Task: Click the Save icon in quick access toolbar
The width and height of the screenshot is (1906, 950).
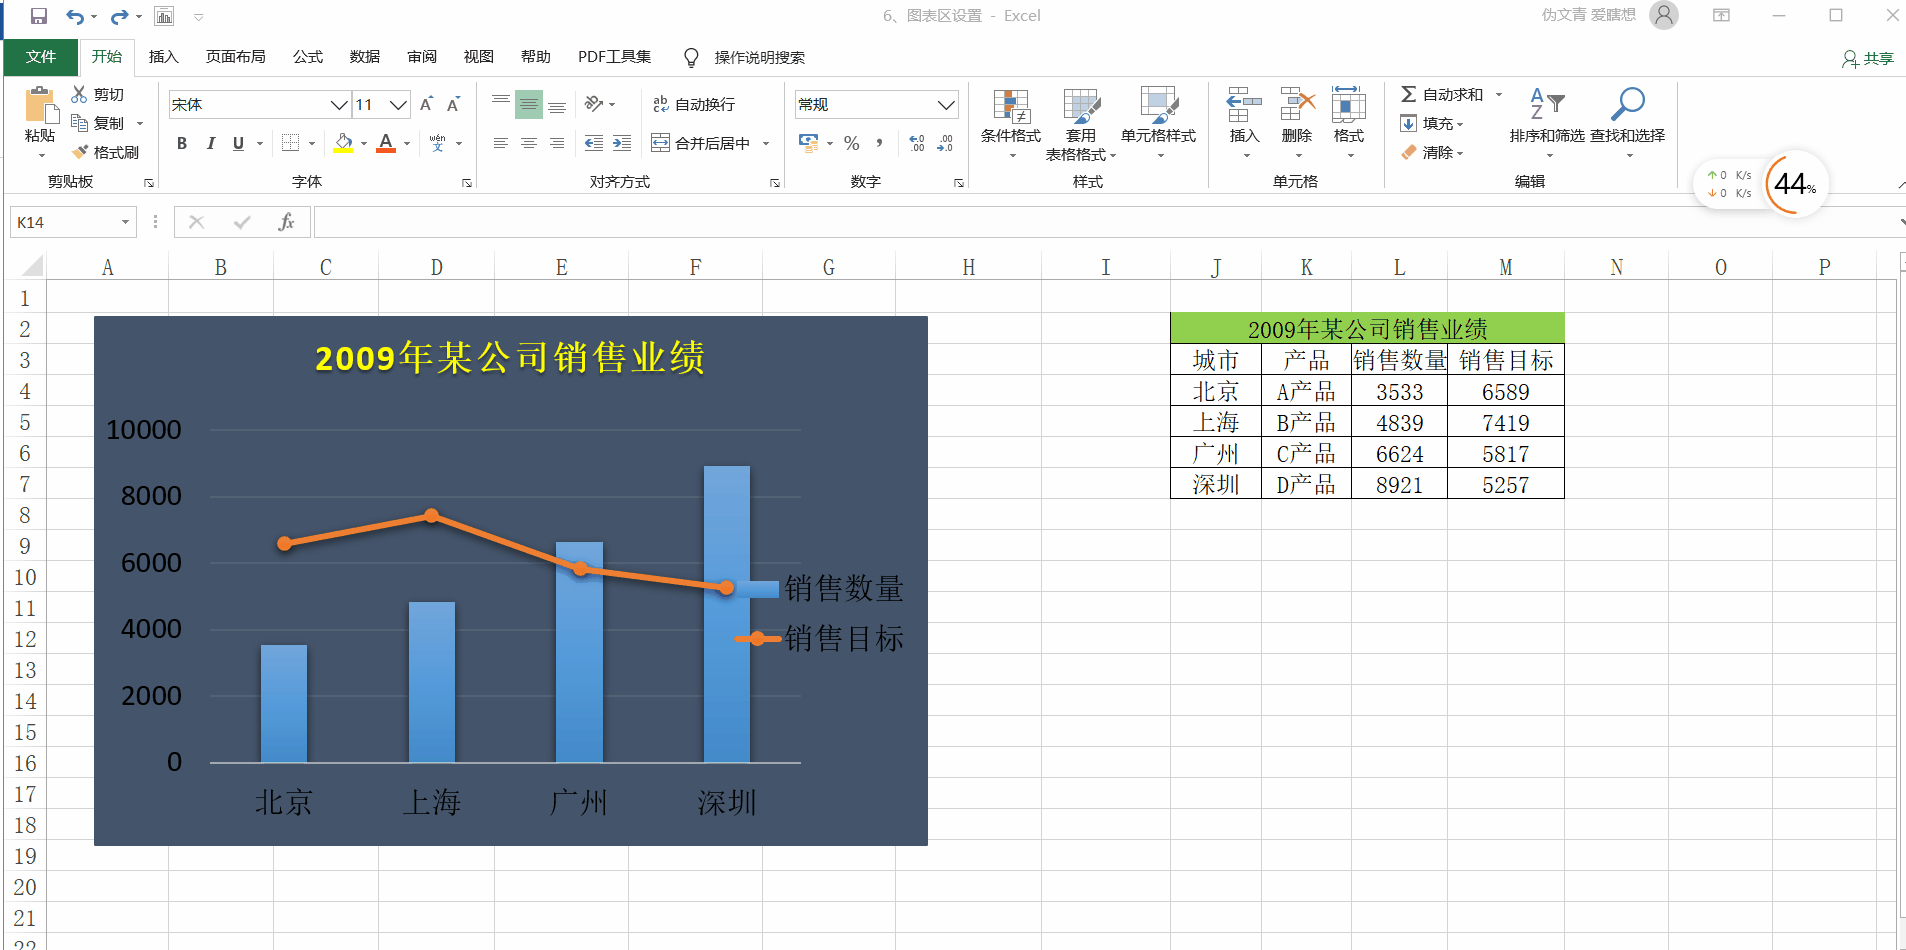Action: tap(39, 16)
